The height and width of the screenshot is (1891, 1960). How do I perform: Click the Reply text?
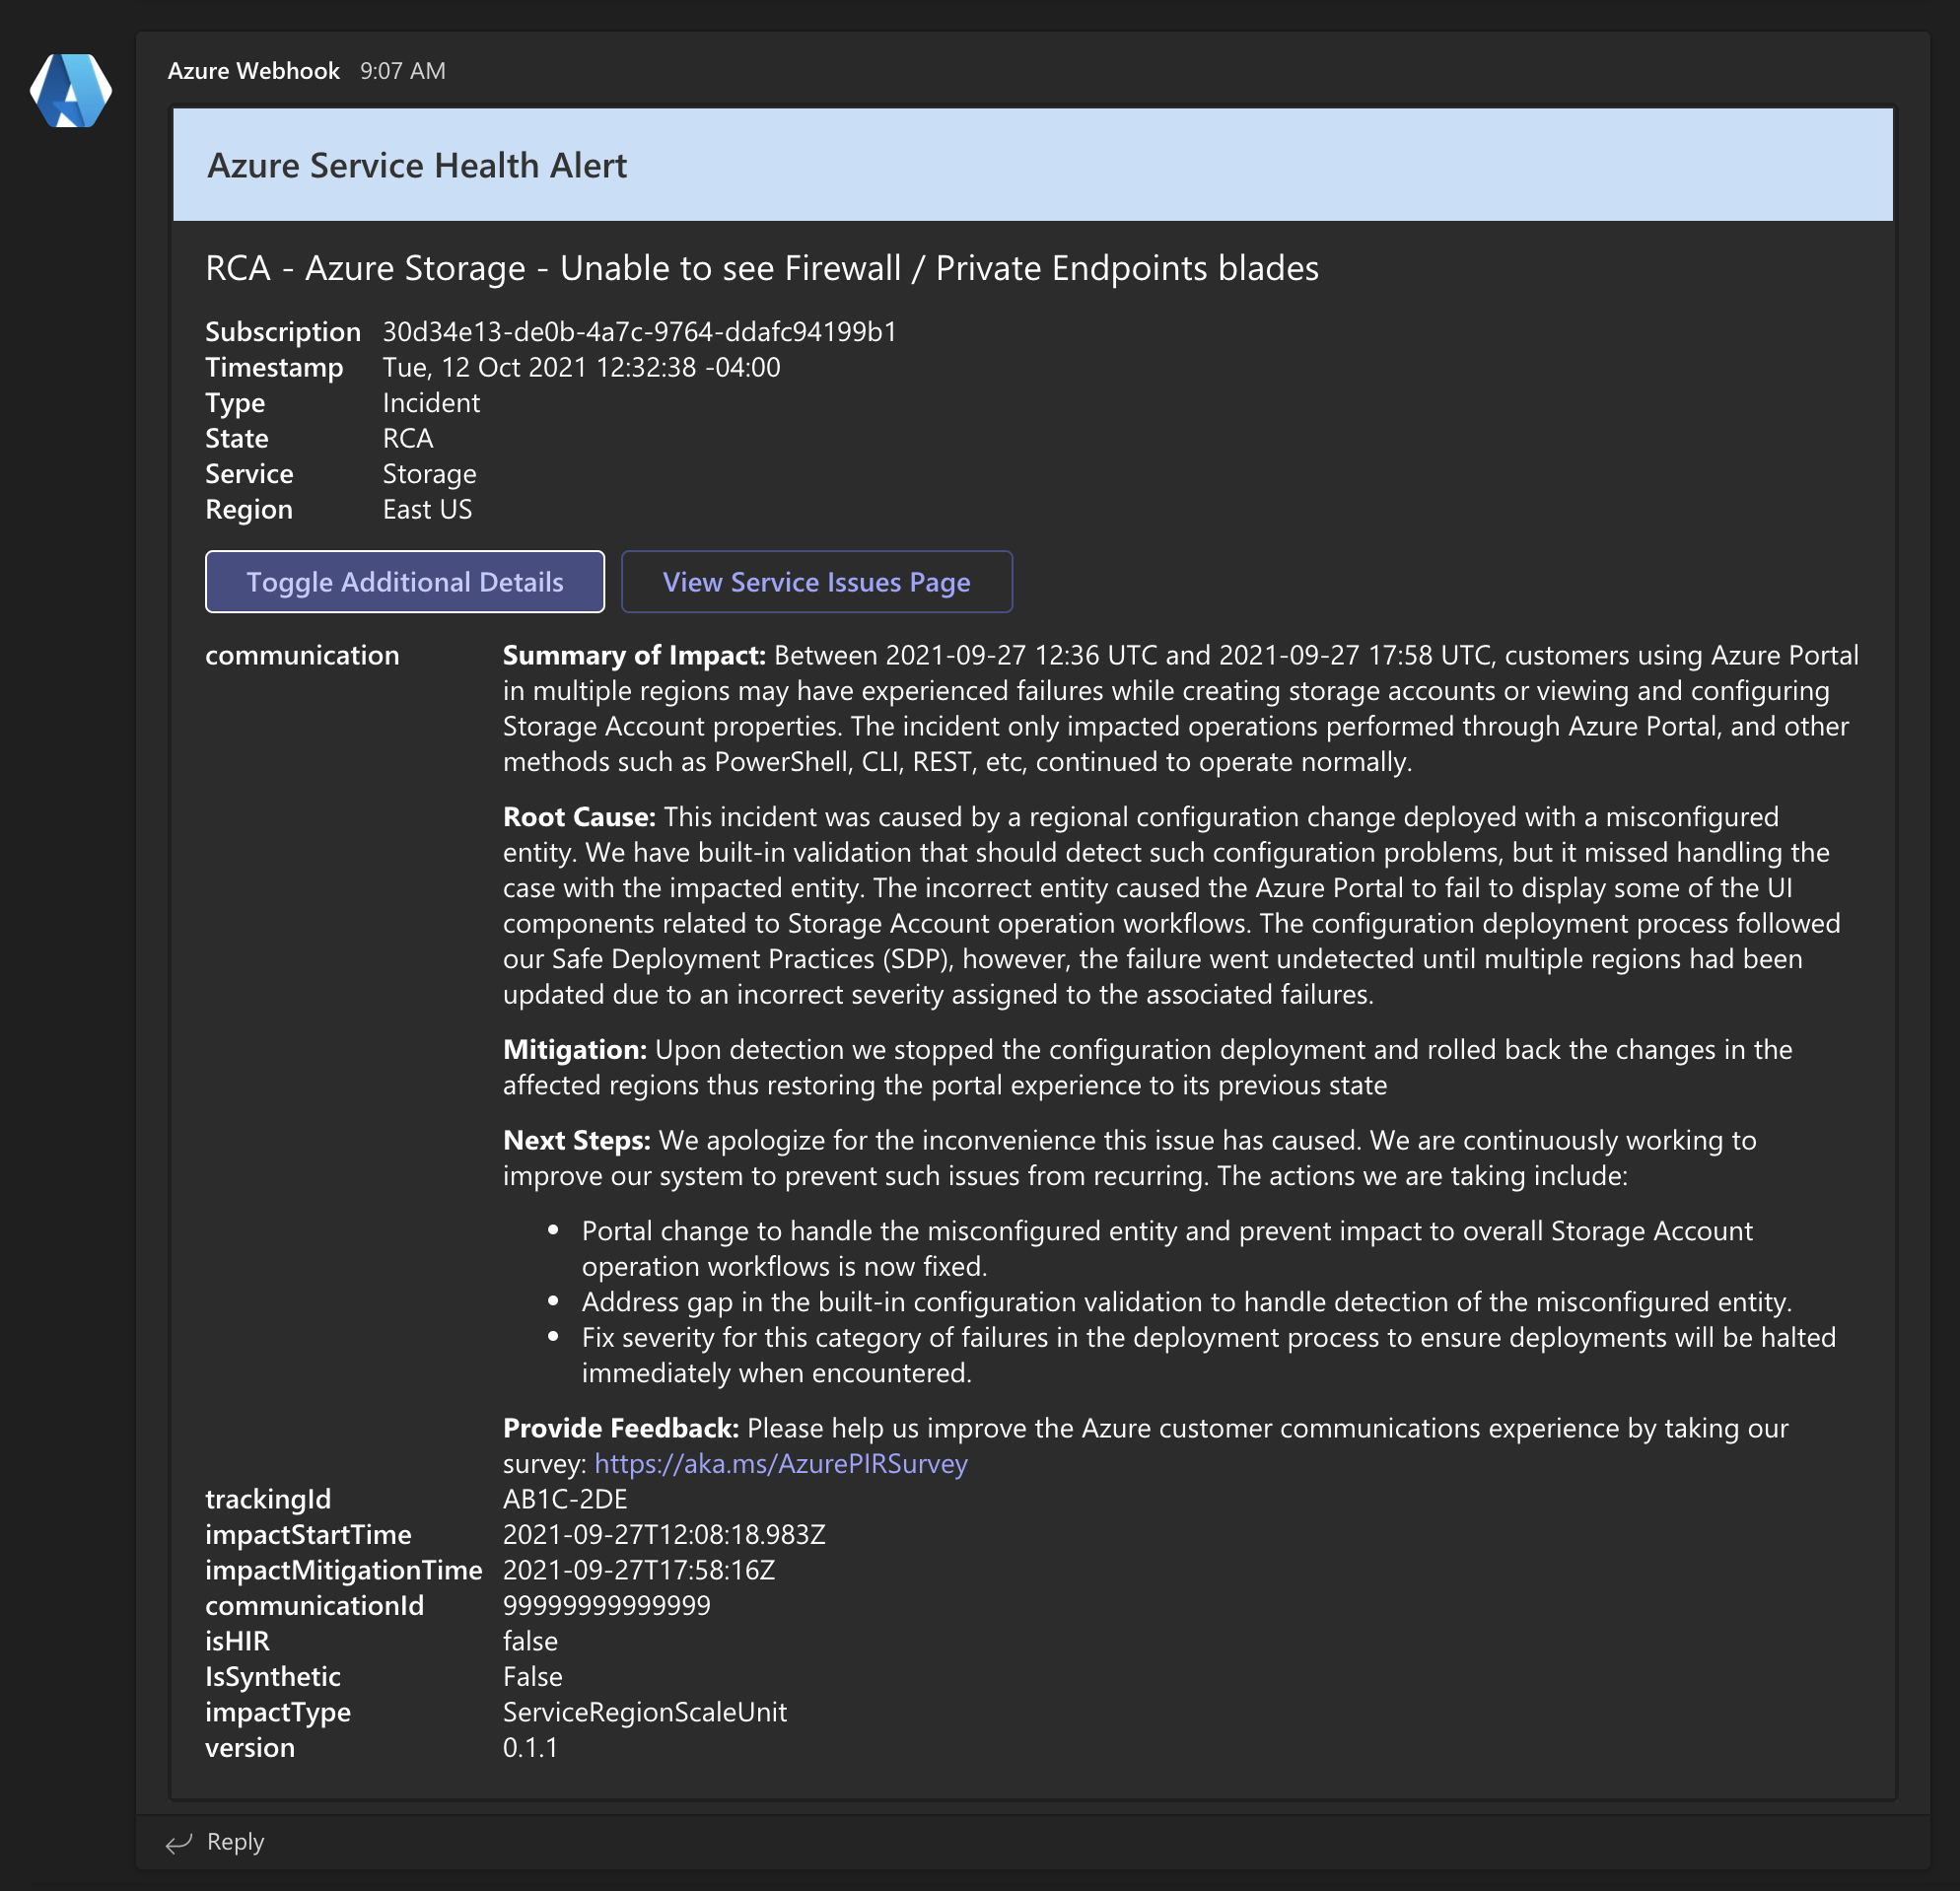235,1842
